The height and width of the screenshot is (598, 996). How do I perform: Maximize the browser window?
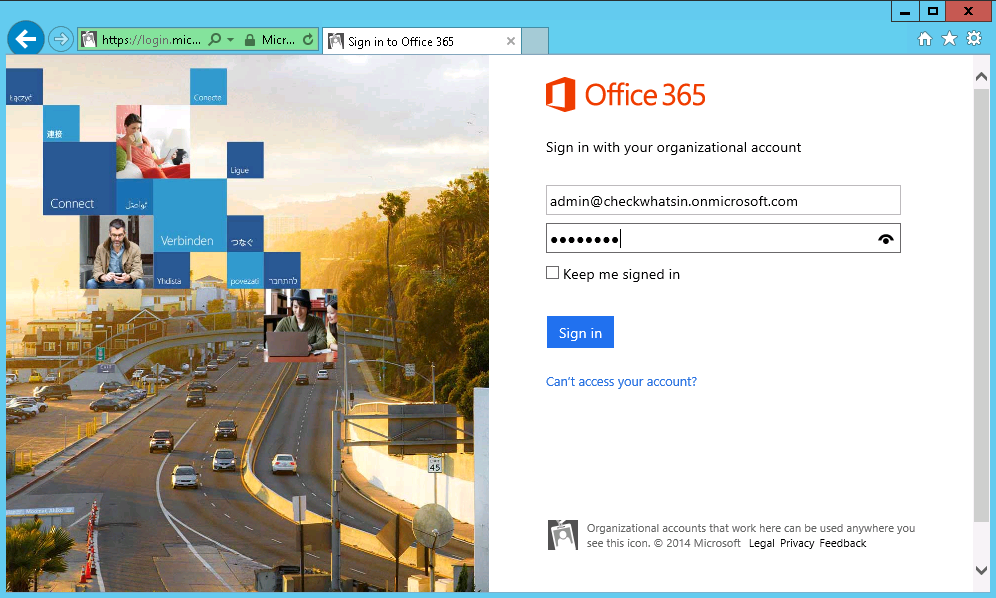click(932, 11)
